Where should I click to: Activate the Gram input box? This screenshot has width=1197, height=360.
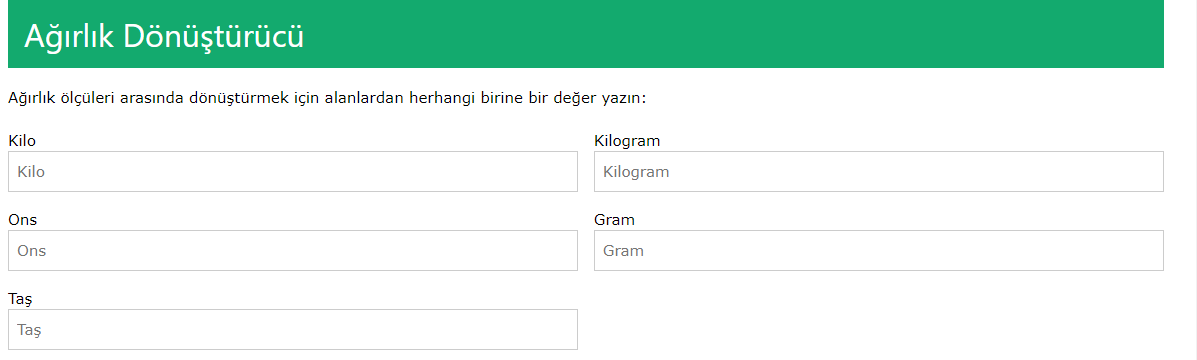click(879, 250)
